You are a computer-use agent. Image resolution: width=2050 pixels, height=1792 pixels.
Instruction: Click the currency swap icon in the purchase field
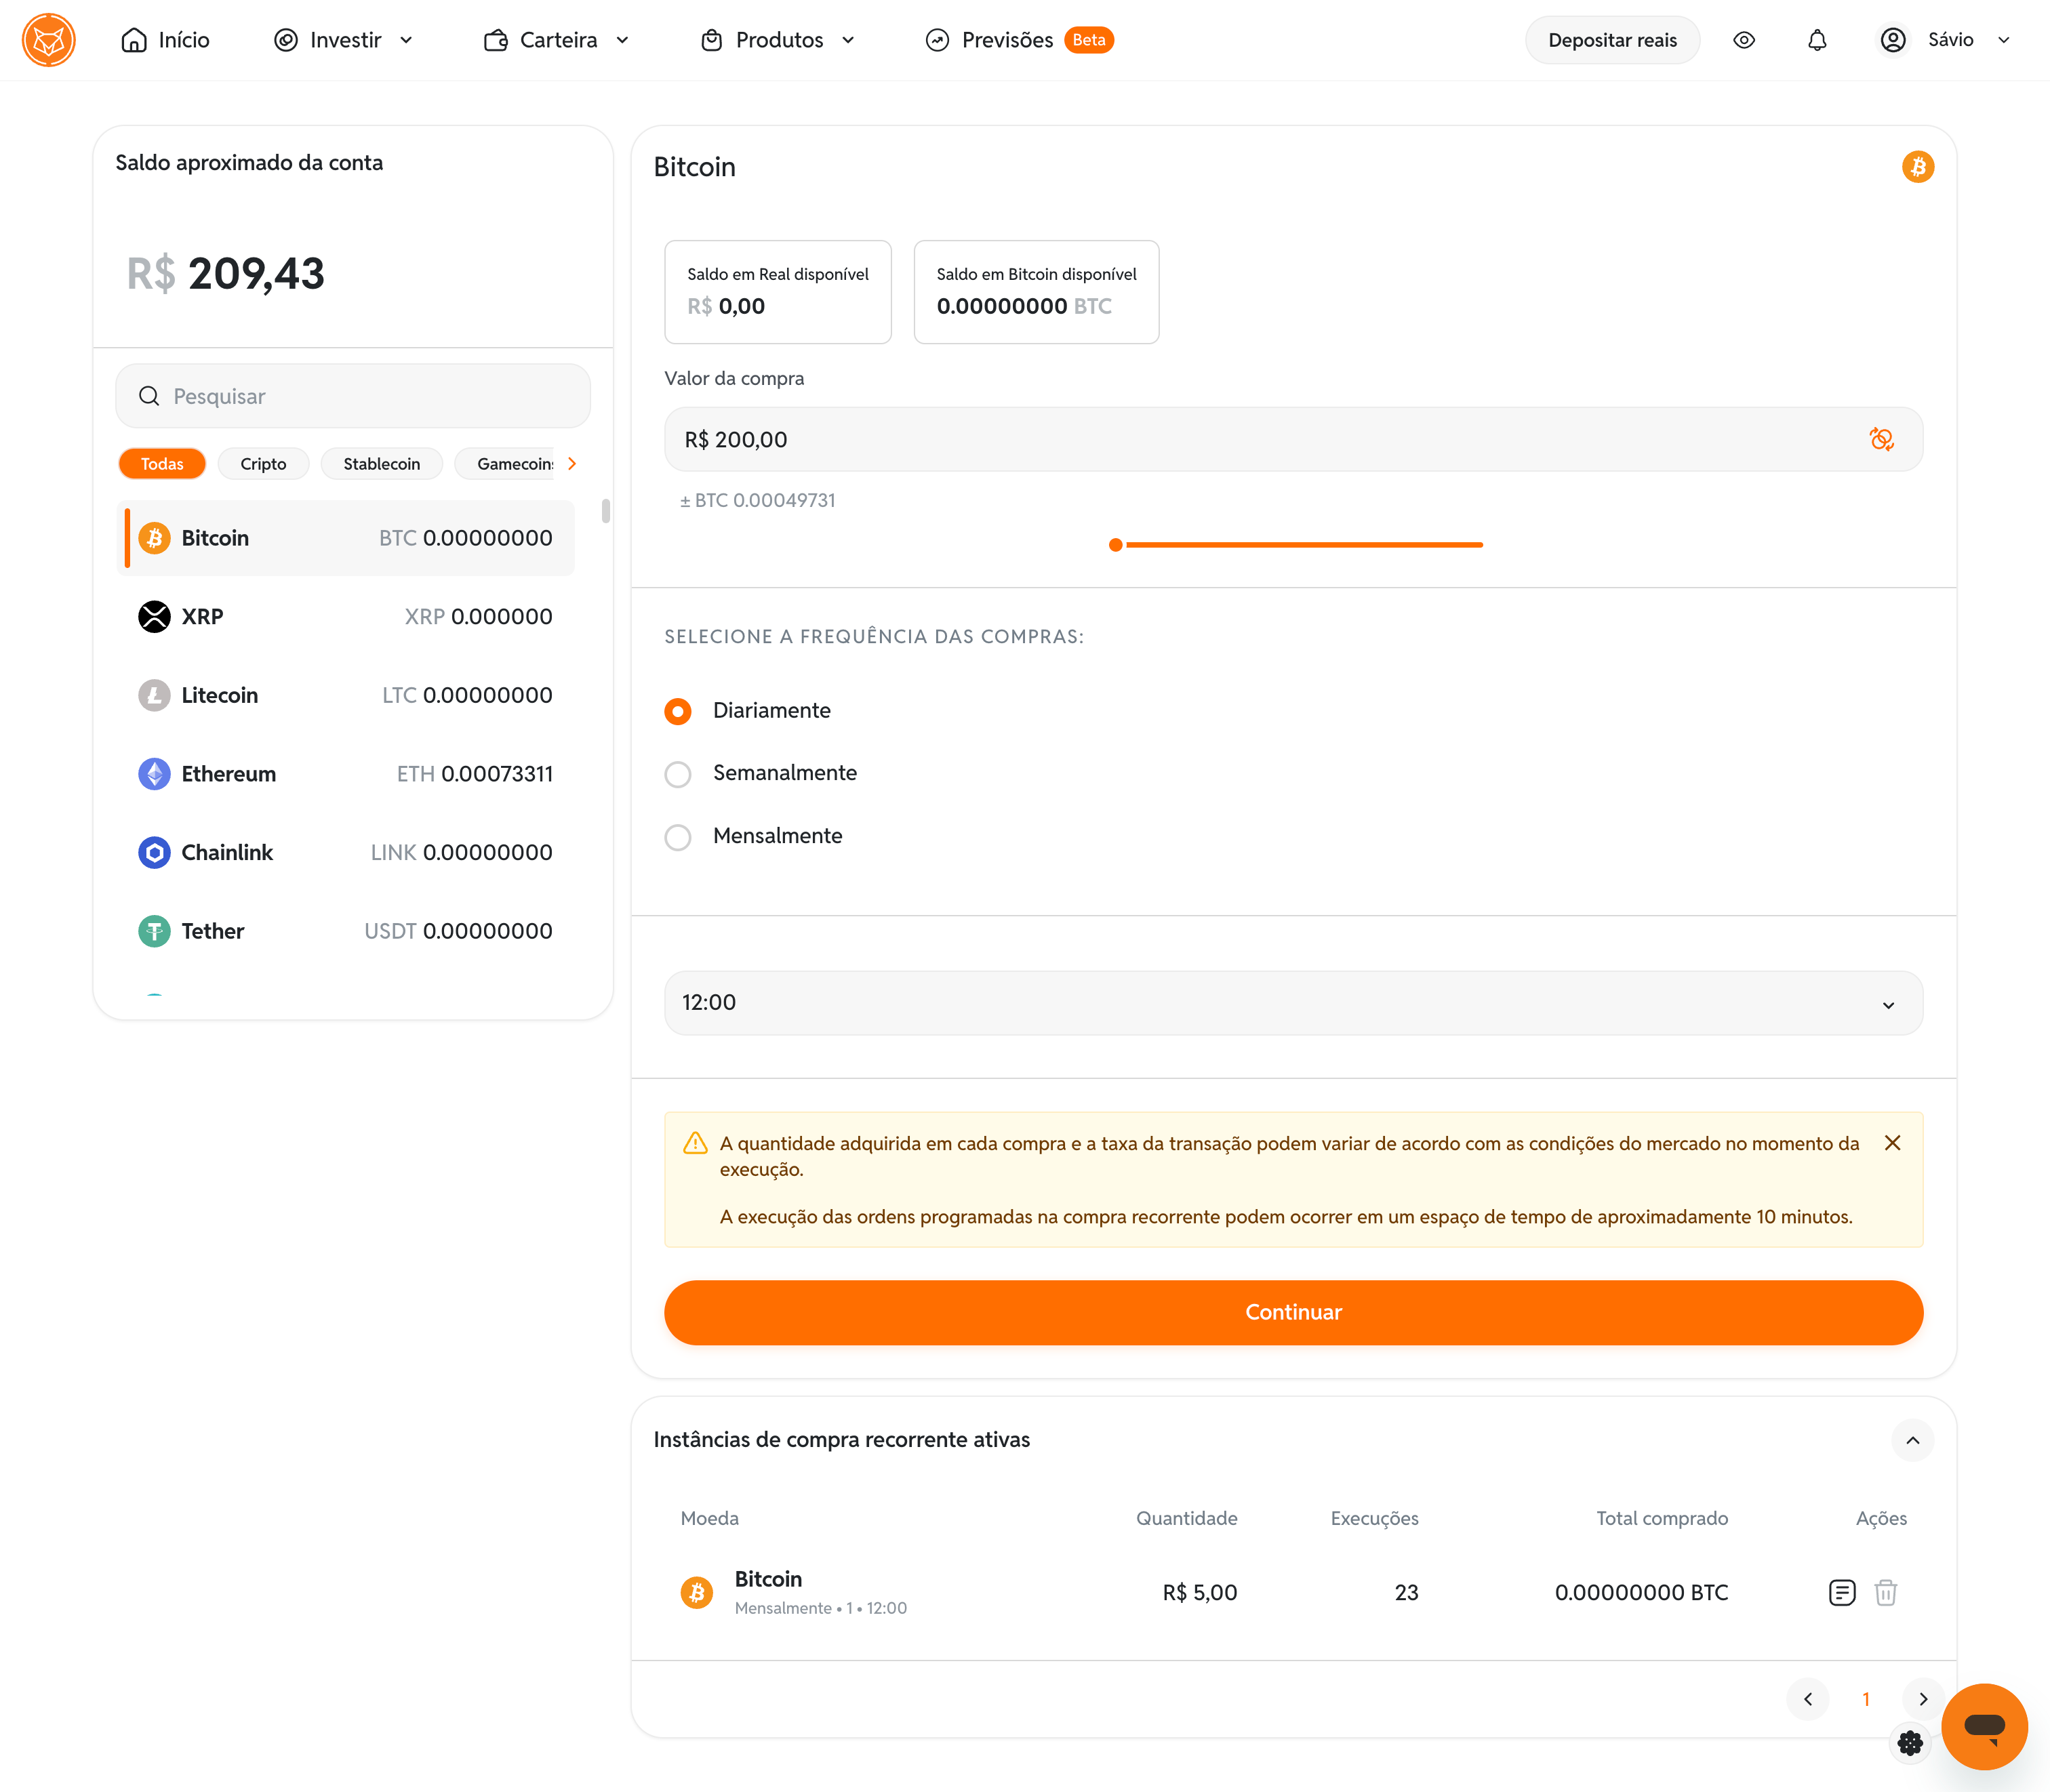coord(1881,439)
